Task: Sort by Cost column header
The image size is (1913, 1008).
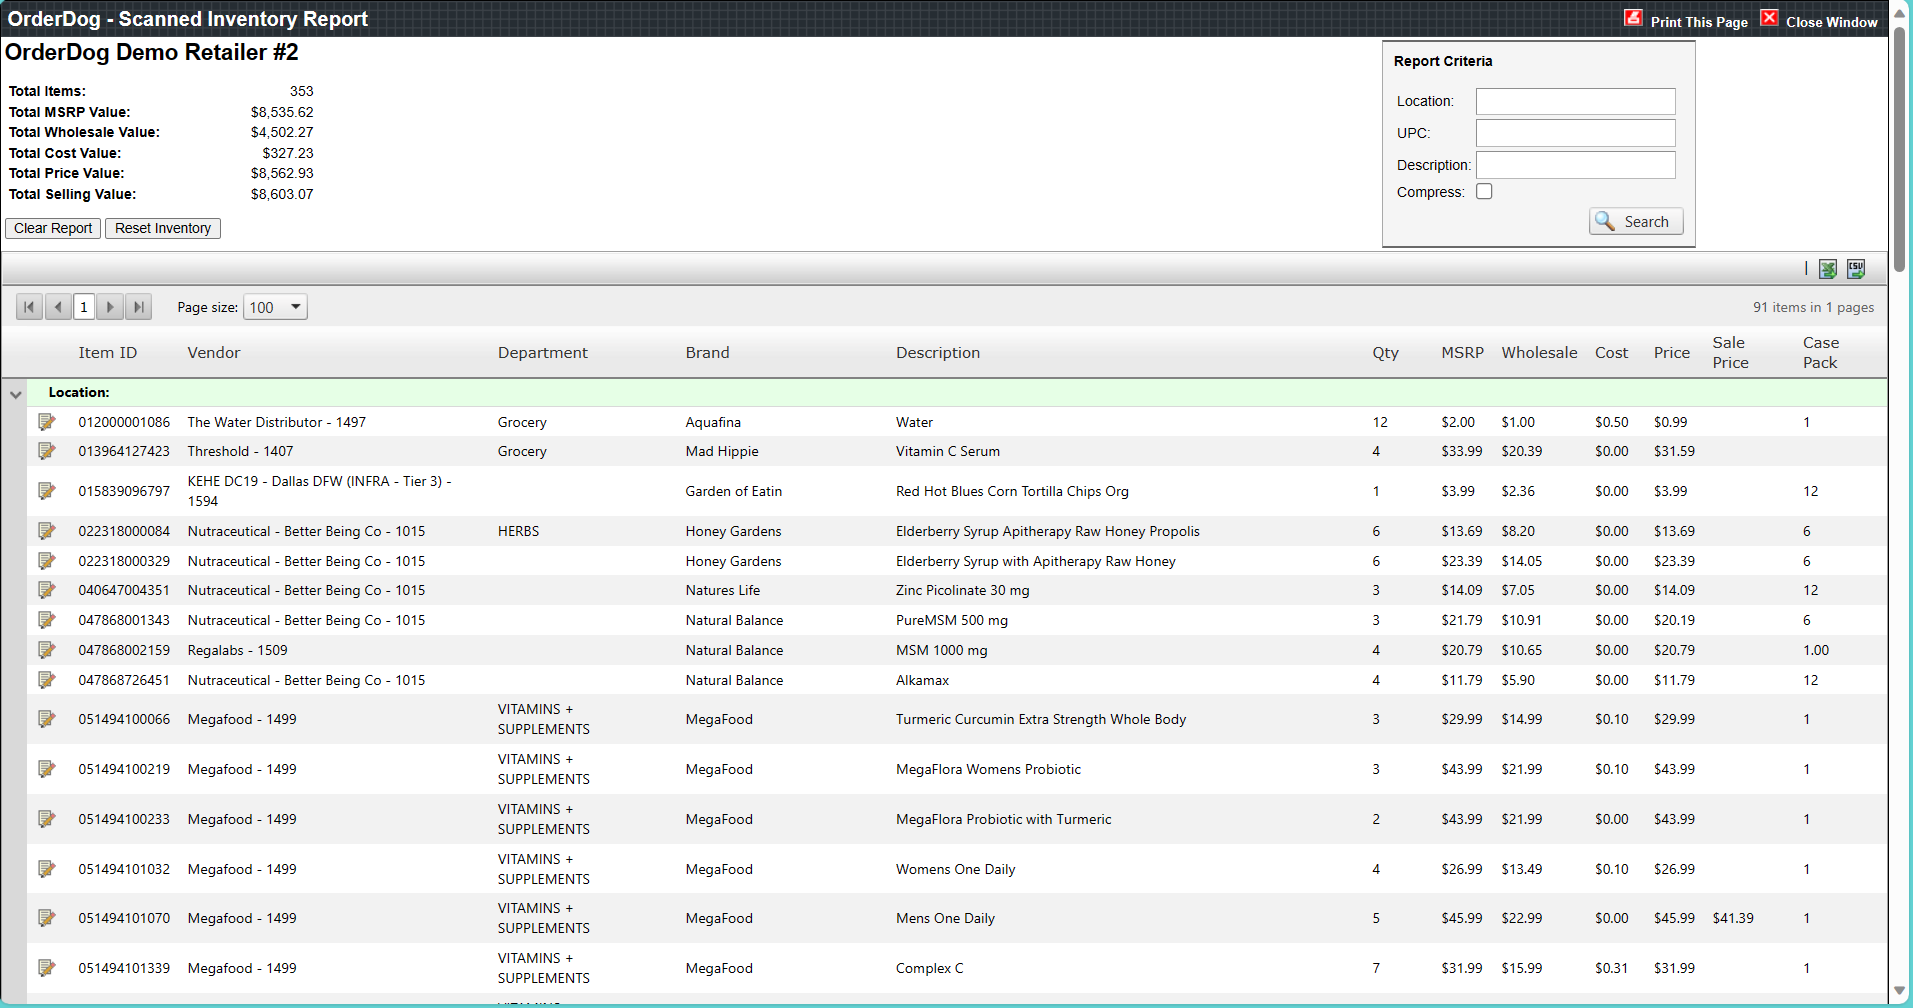Action: pyautogui.click(x=1611, y=353)
